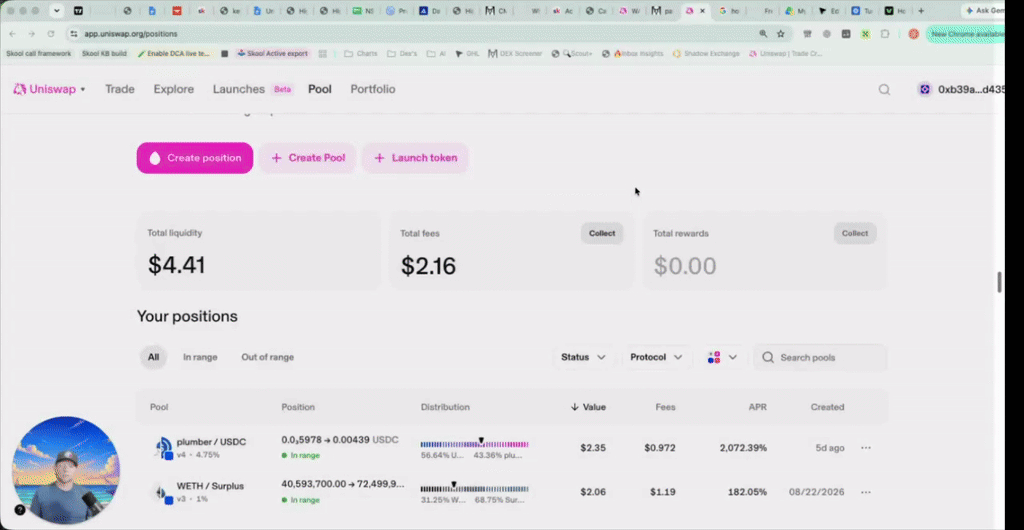Bookmark this page with the star icon
Viewport: 1024px width, 530px height.
pos(780,34)
